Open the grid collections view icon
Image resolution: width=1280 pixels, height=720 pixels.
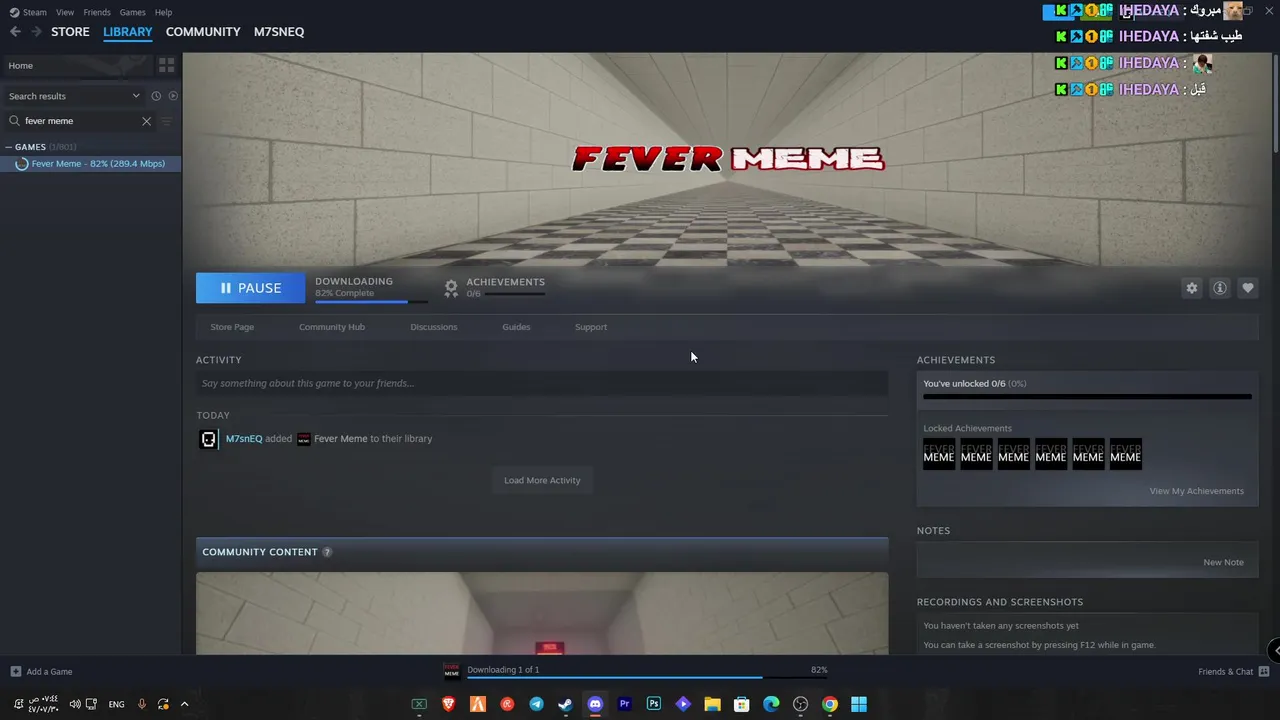pyautogui.click(x=167, y=65)
